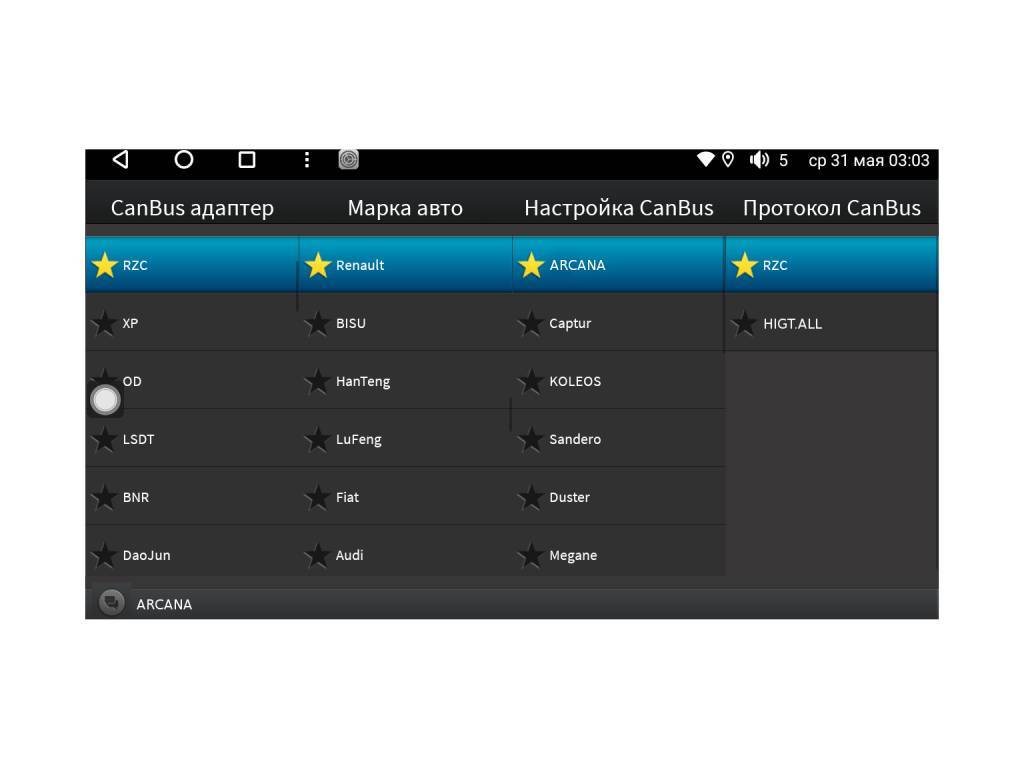Star the HIGT.ALL protocol entry
This screenshot has width=1024, height=768.
[x=744, y=323]
